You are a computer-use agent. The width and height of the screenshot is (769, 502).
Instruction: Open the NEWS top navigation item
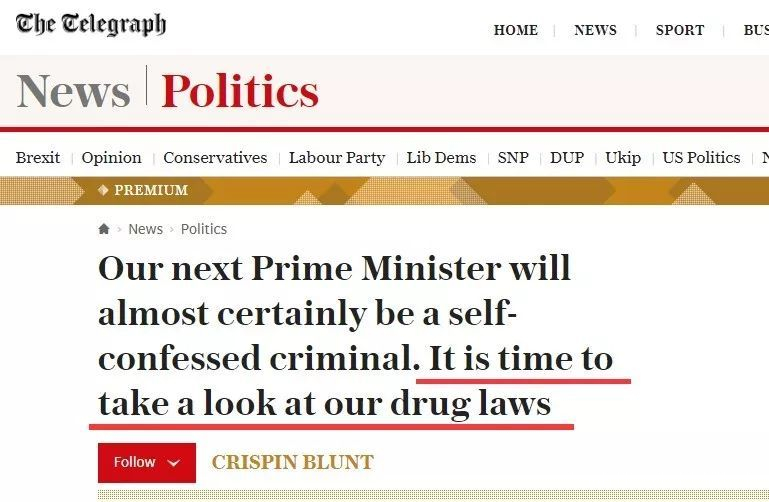(595, 30)
